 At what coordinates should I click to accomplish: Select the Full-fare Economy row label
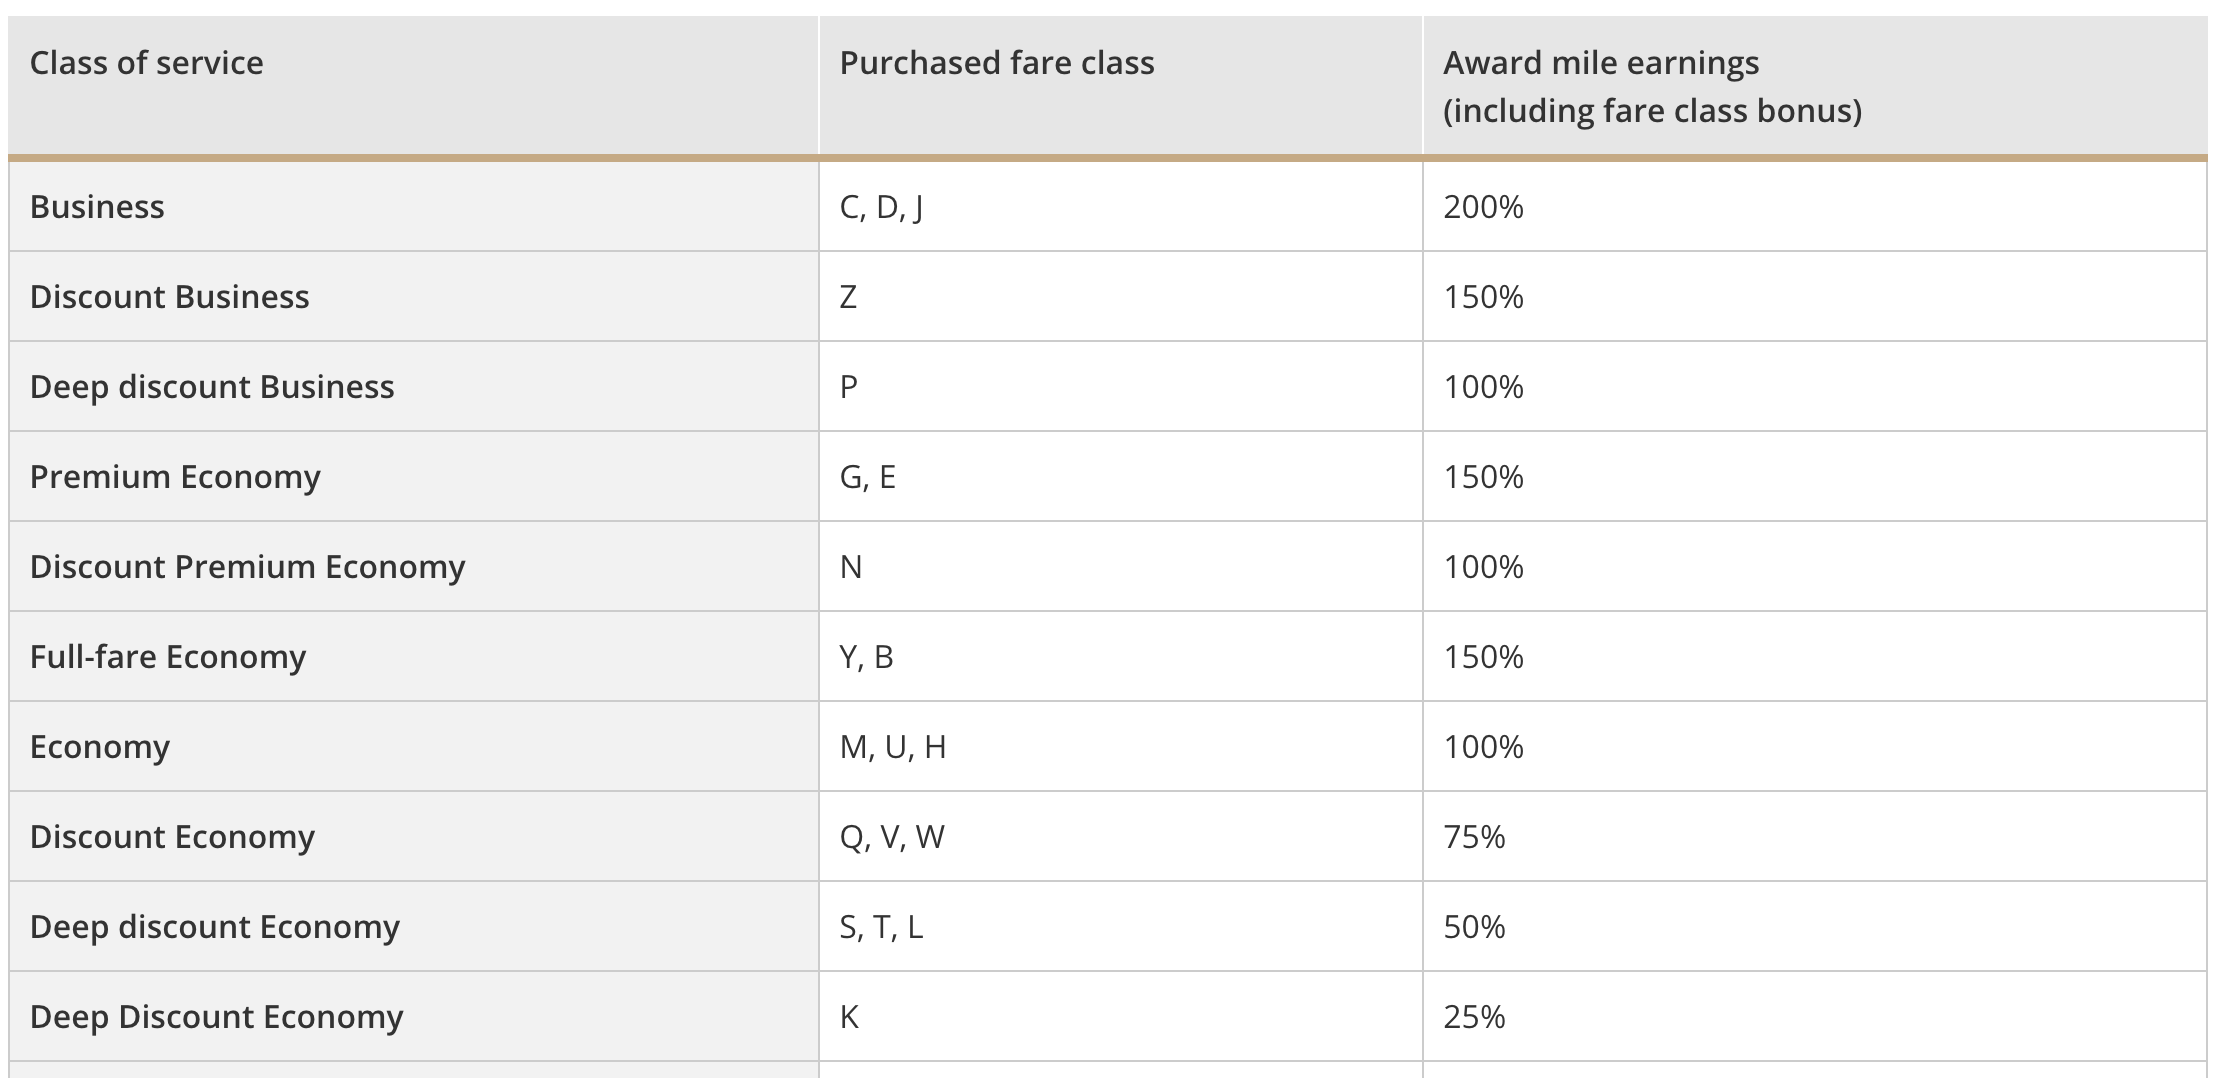click(x=167, y=657)
